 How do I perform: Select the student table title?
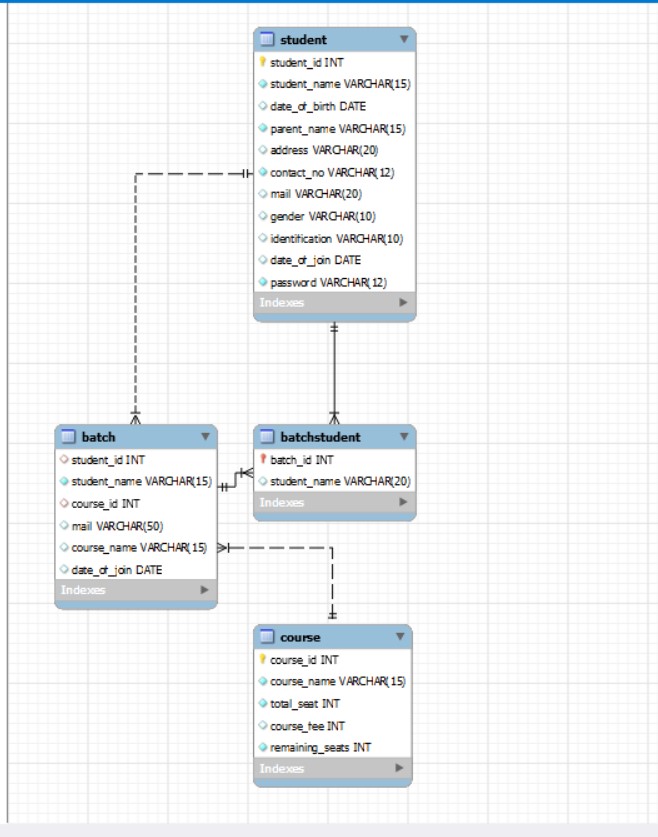click(x=303, y=40)
